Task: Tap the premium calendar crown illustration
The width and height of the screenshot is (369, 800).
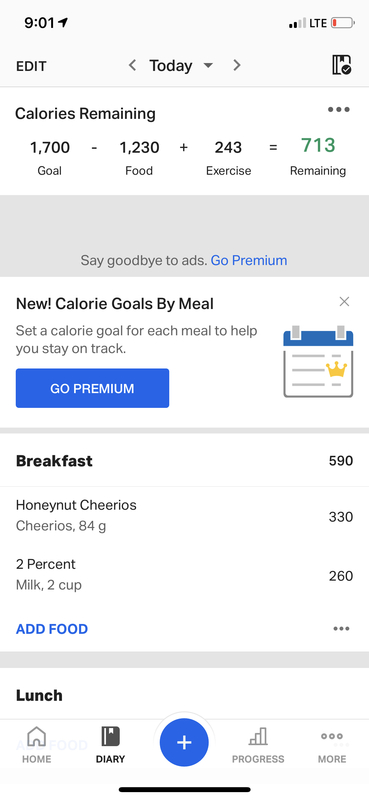Action: tap(318, 361)
